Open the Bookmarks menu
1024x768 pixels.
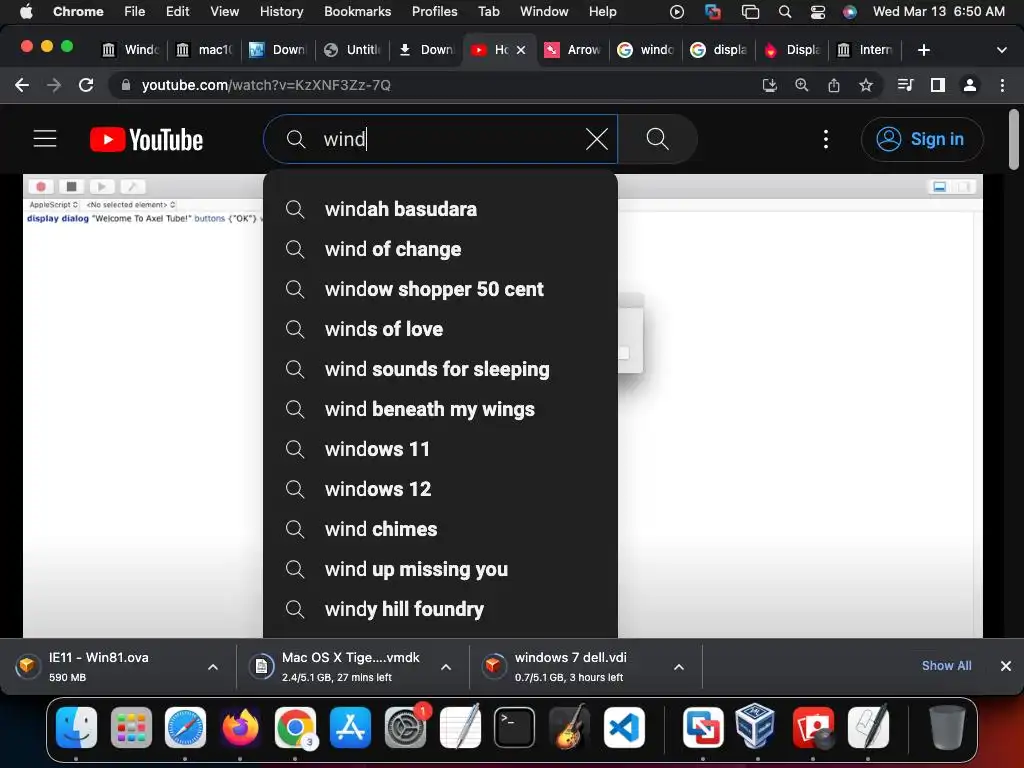point(357,11)
